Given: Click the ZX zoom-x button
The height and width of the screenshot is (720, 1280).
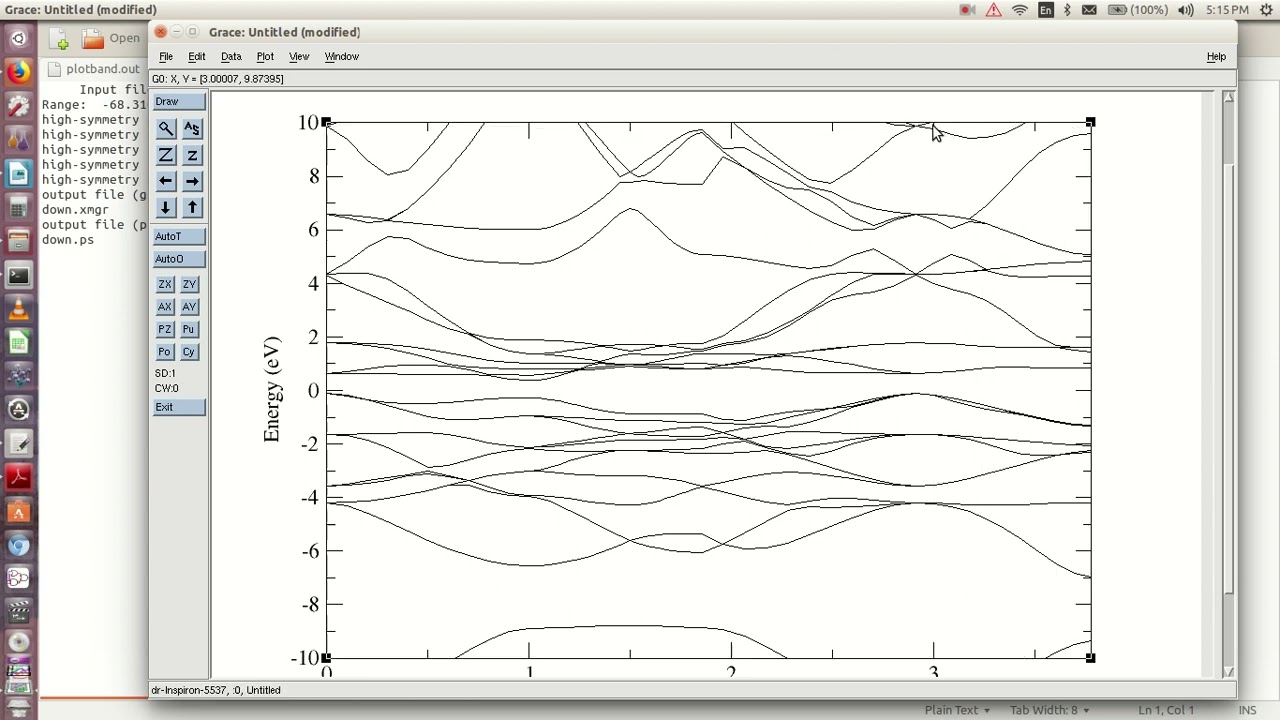Looking at the screenshot, I should point(165,284).
